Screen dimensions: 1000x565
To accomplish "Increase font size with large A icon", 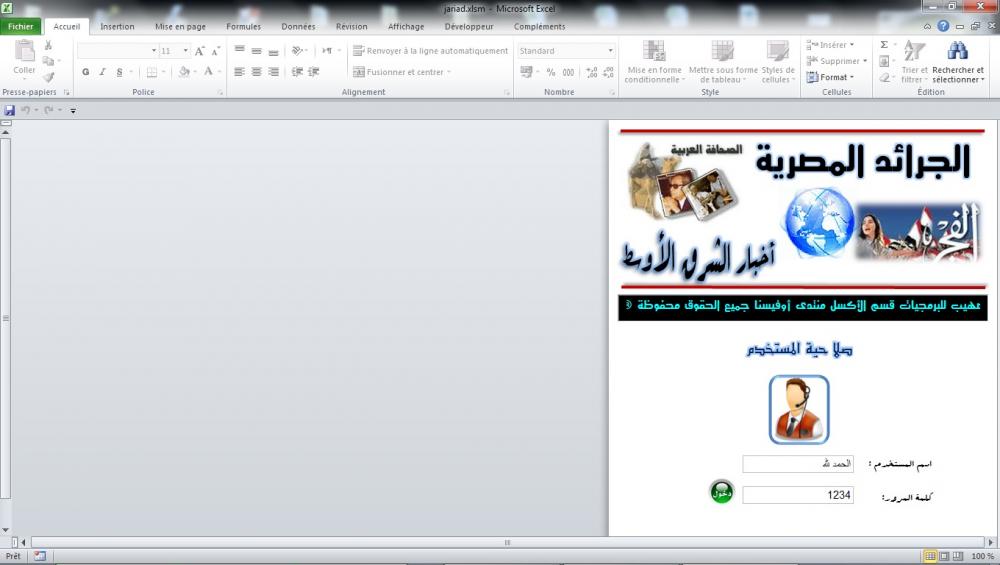I will coord(200,51).
